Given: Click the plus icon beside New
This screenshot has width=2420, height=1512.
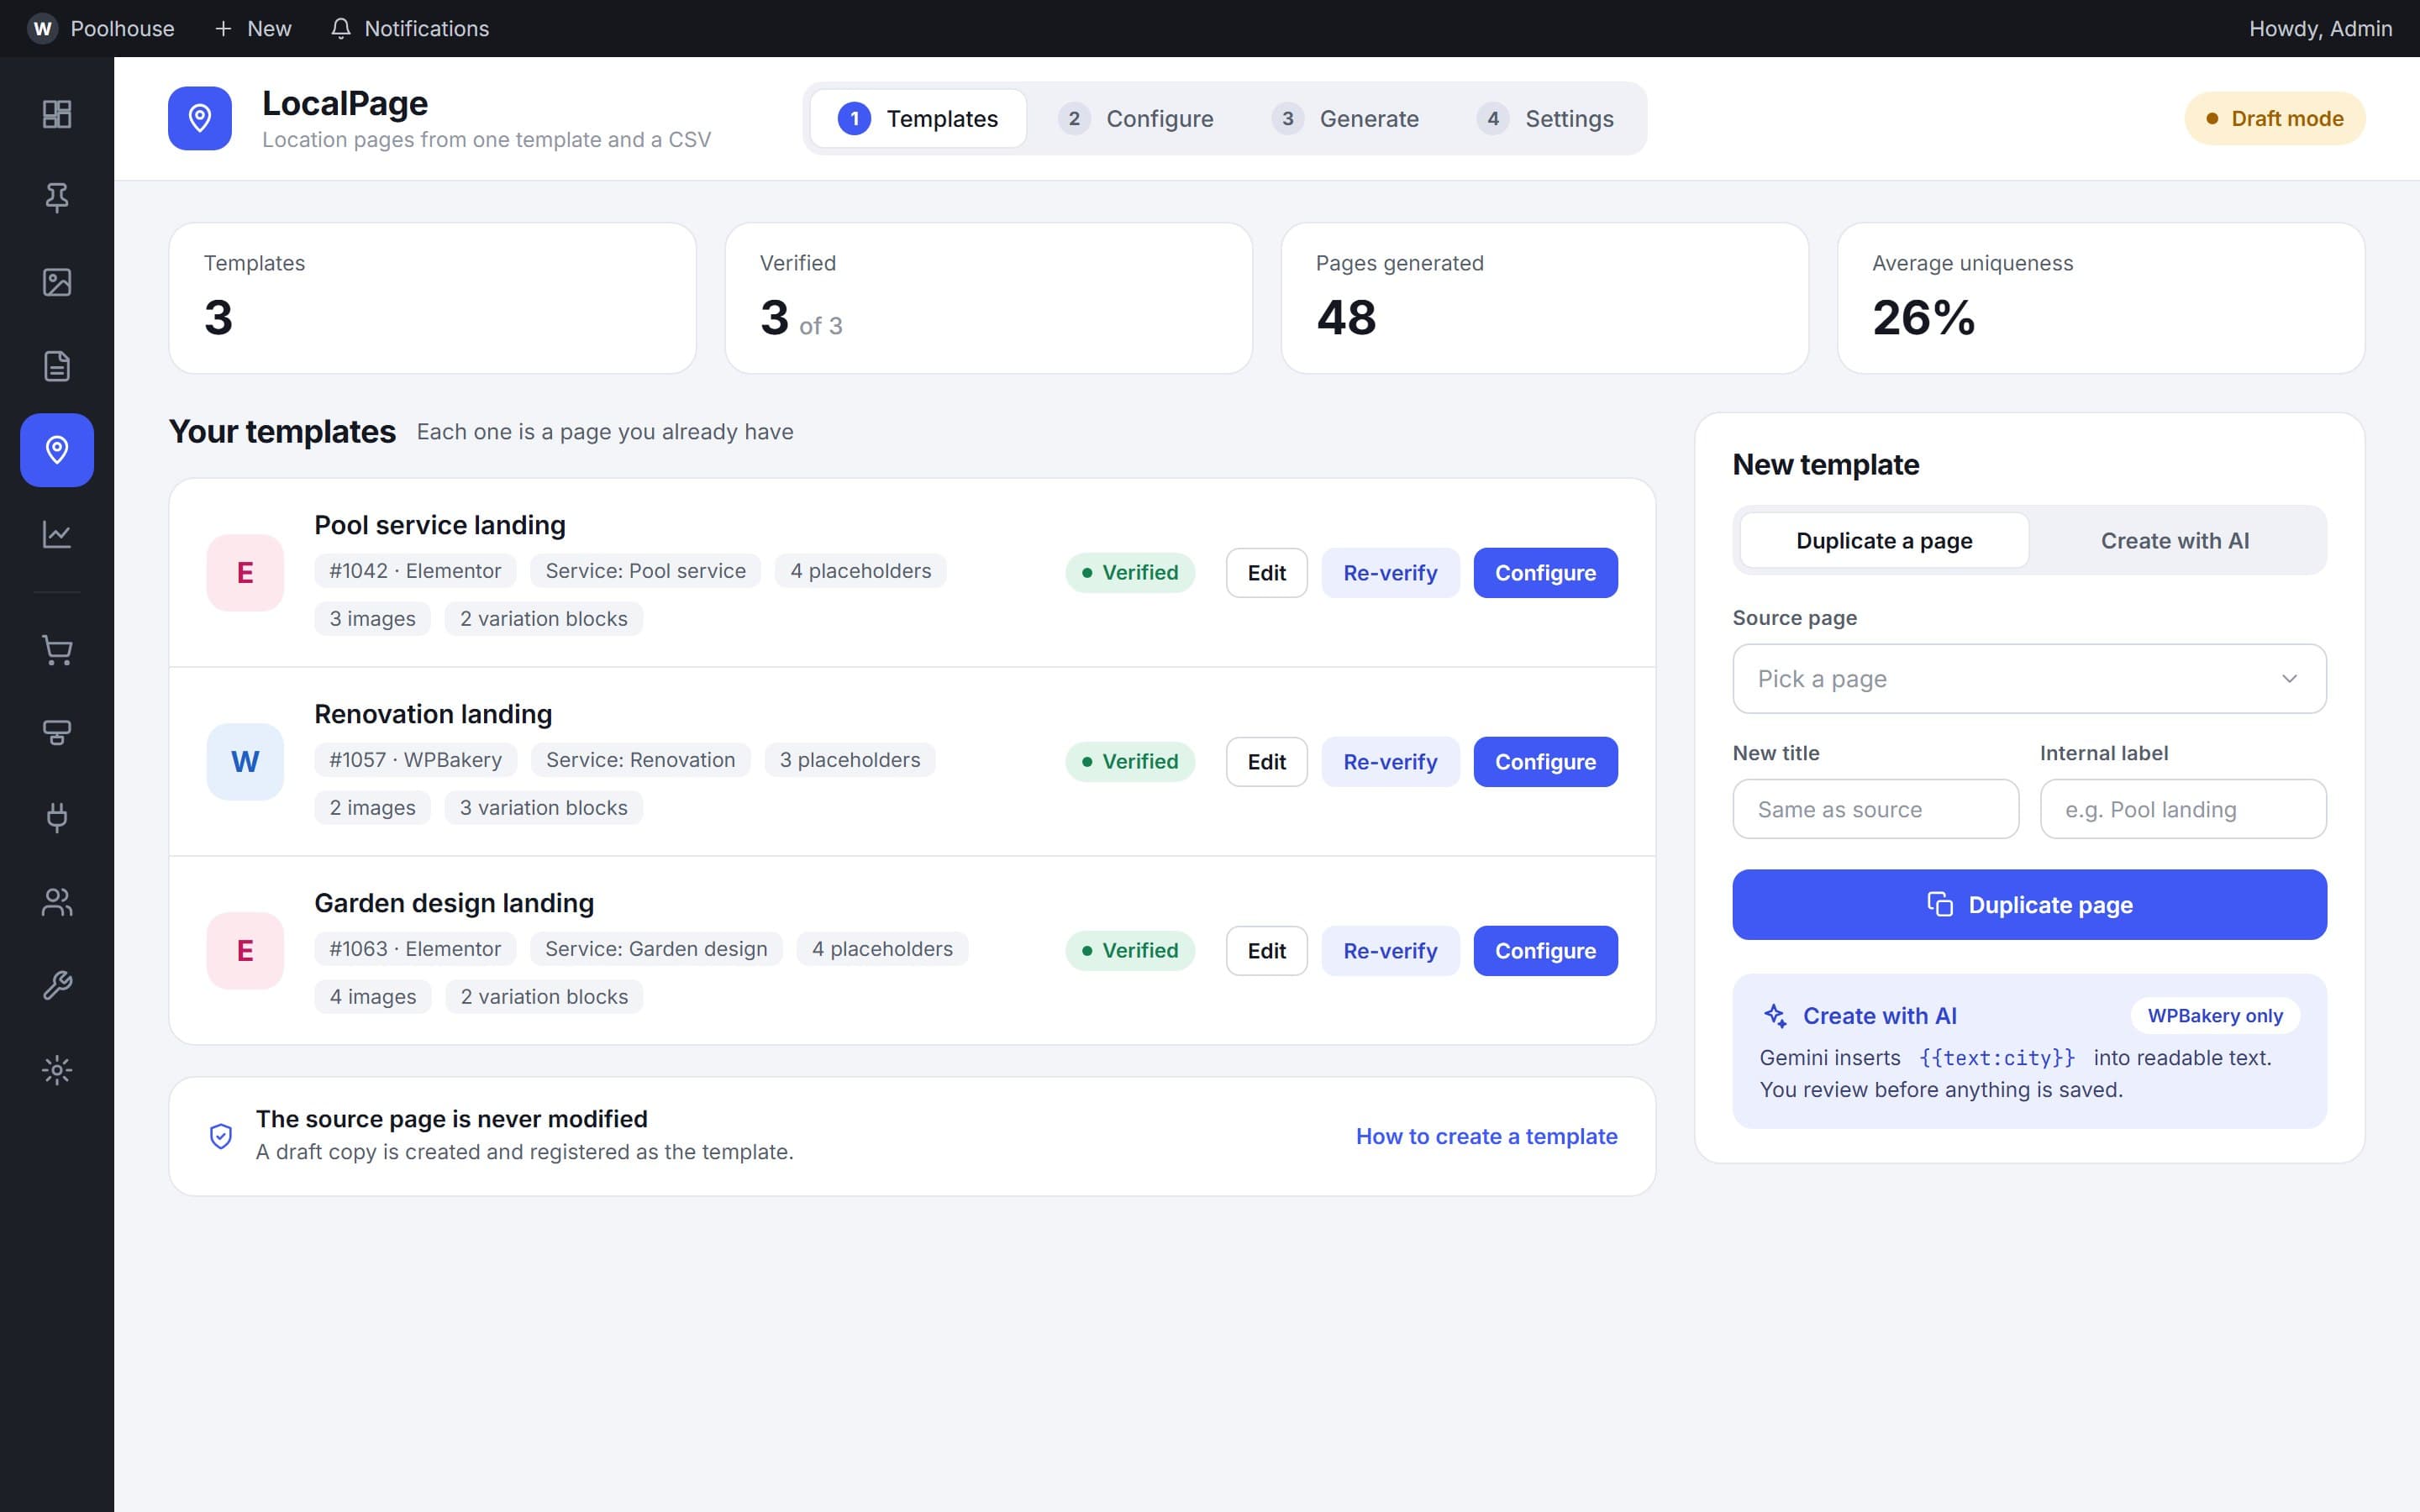Looking at the screenshot, I should point(223,28).
